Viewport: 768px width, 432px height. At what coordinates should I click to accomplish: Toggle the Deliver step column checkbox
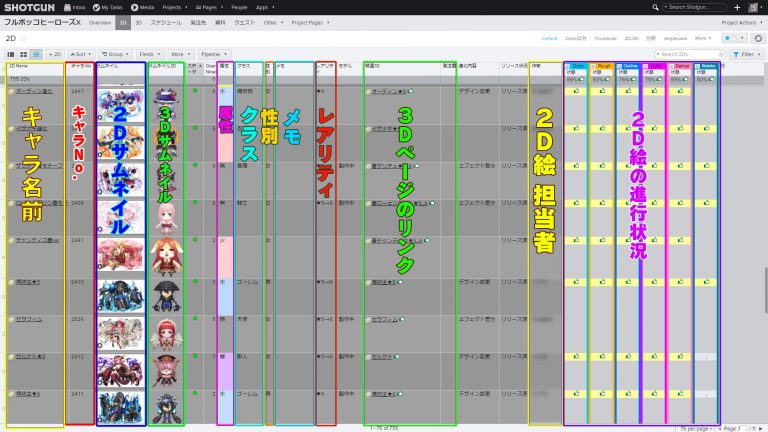pyautogui.click(x=672, y=66)
